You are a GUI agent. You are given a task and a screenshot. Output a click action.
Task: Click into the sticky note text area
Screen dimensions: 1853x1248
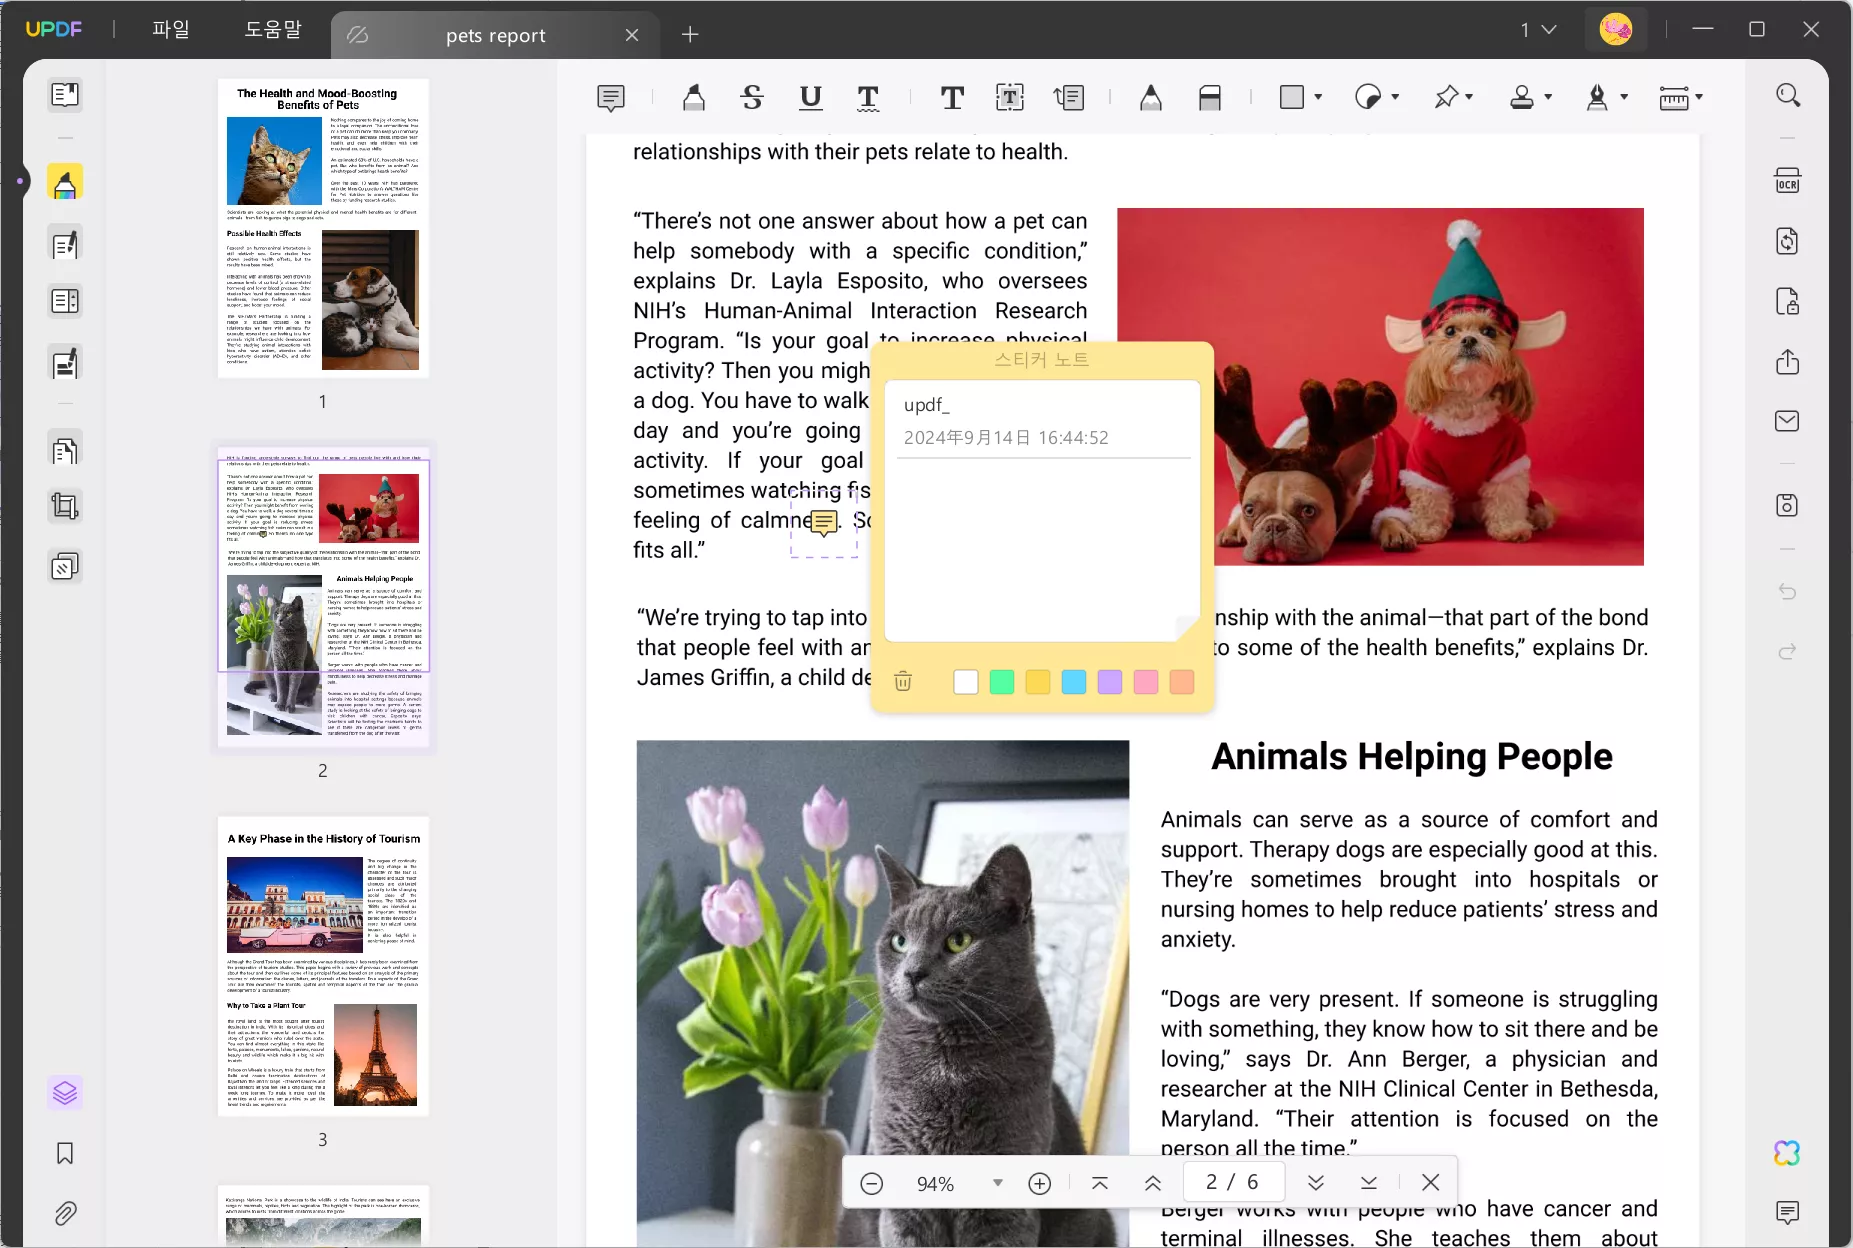coord(1042,548)
